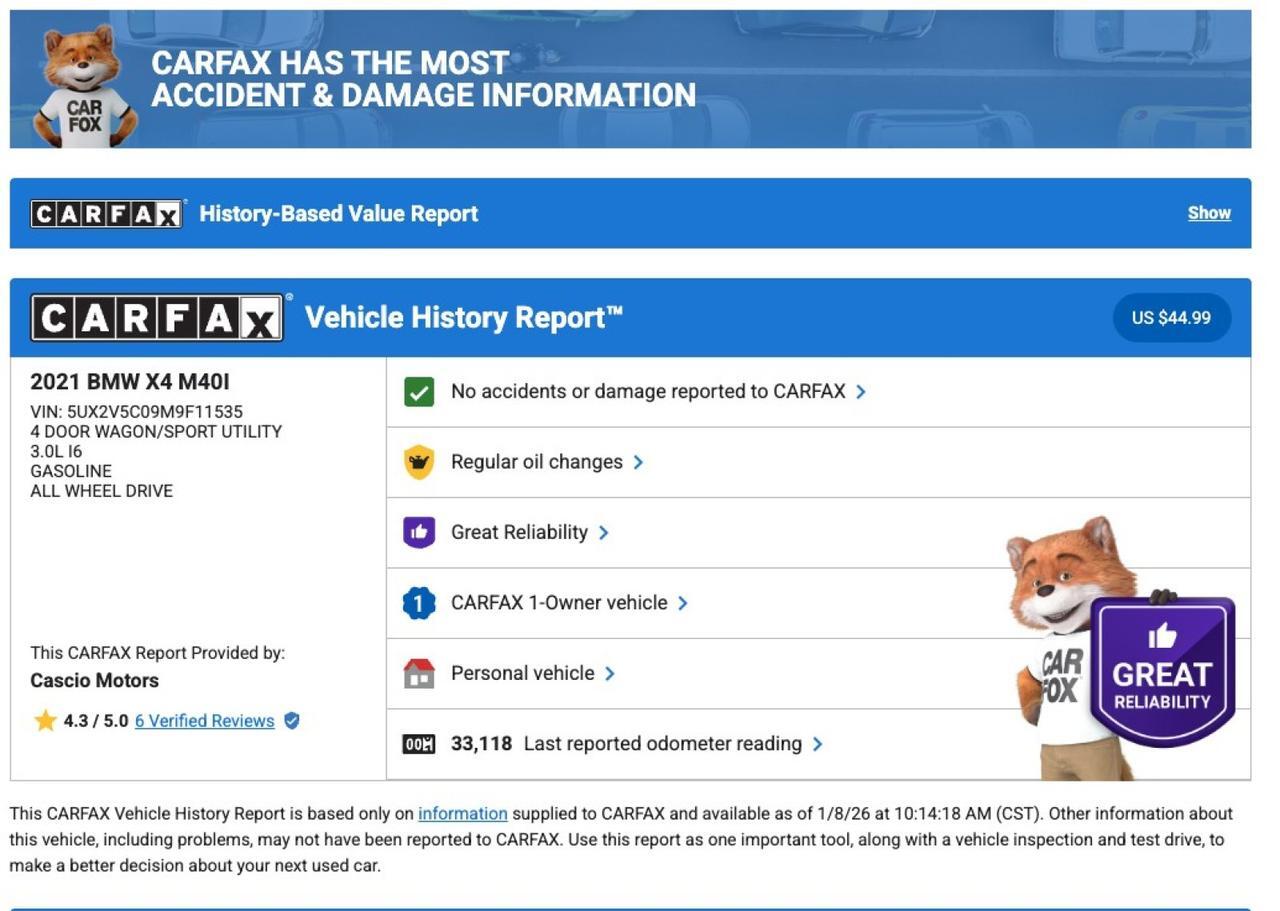The width and height of the screenshot is (1280, 911).
Task: Click the blue 1-Owner badge icon
Action: pos(419,603)
